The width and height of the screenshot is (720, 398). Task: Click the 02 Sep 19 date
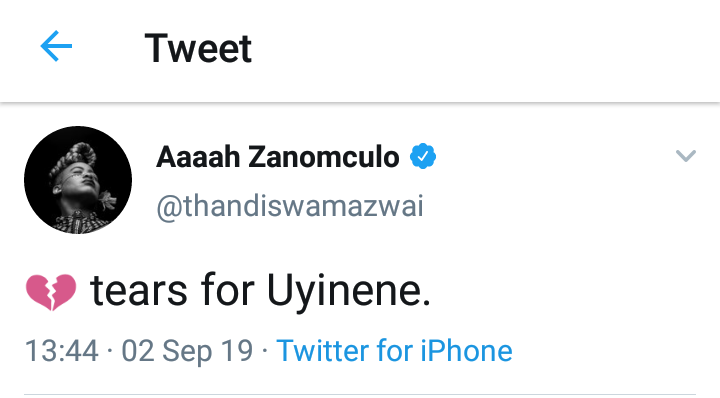coord(187,351)
